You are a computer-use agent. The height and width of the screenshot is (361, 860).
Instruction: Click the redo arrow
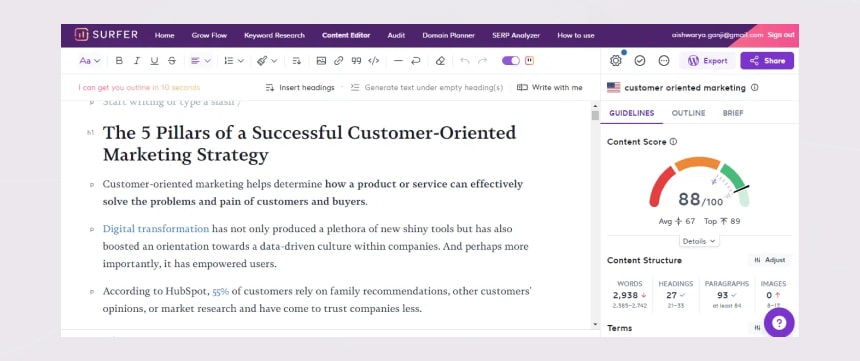482,61
